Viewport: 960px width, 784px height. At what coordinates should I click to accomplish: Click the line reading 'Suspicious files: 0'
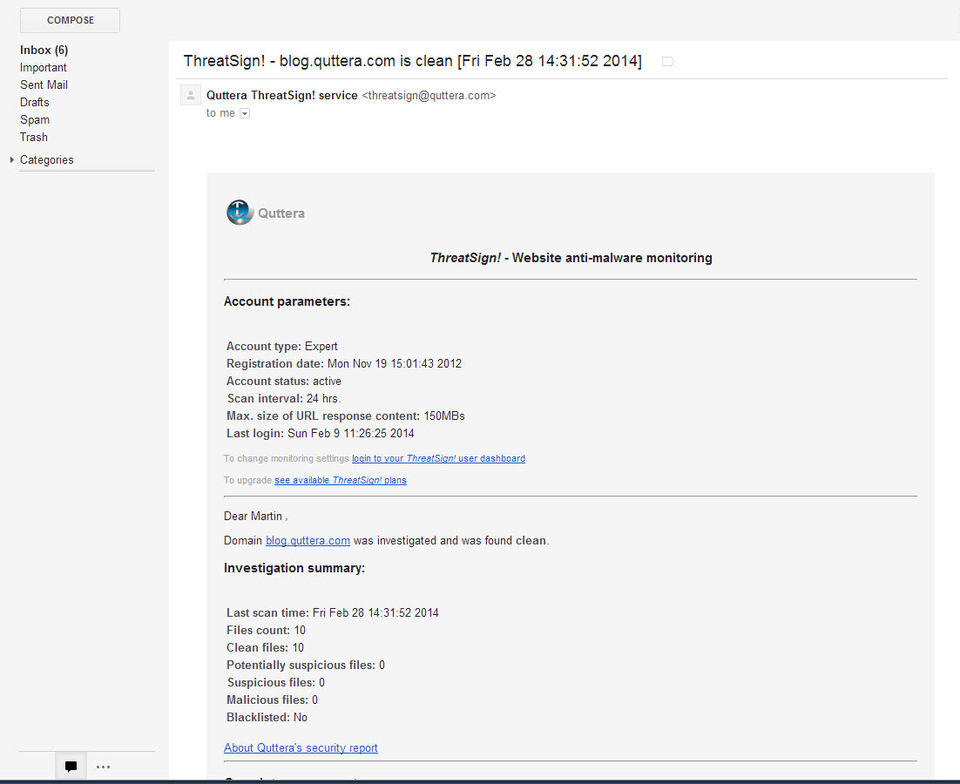pyautogui.click(x=276, y=682)
